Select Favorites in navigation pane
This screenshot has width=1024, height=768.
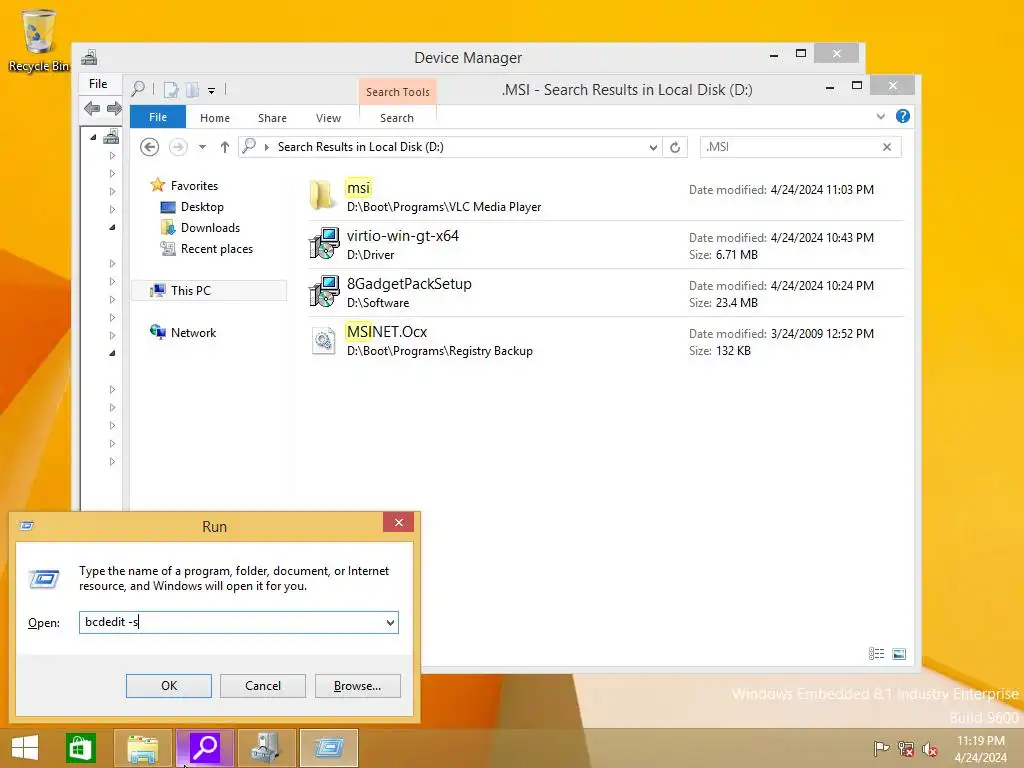[194, 185]
